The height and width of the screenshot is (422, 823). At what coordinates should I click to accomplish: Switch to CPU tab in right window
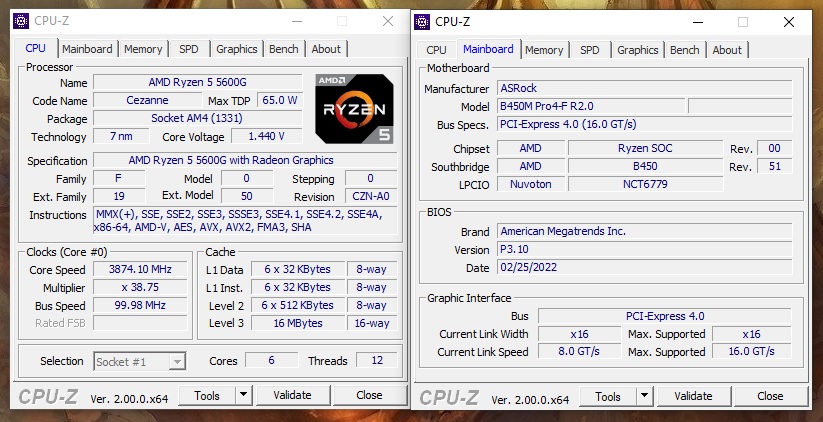[436, 50]
